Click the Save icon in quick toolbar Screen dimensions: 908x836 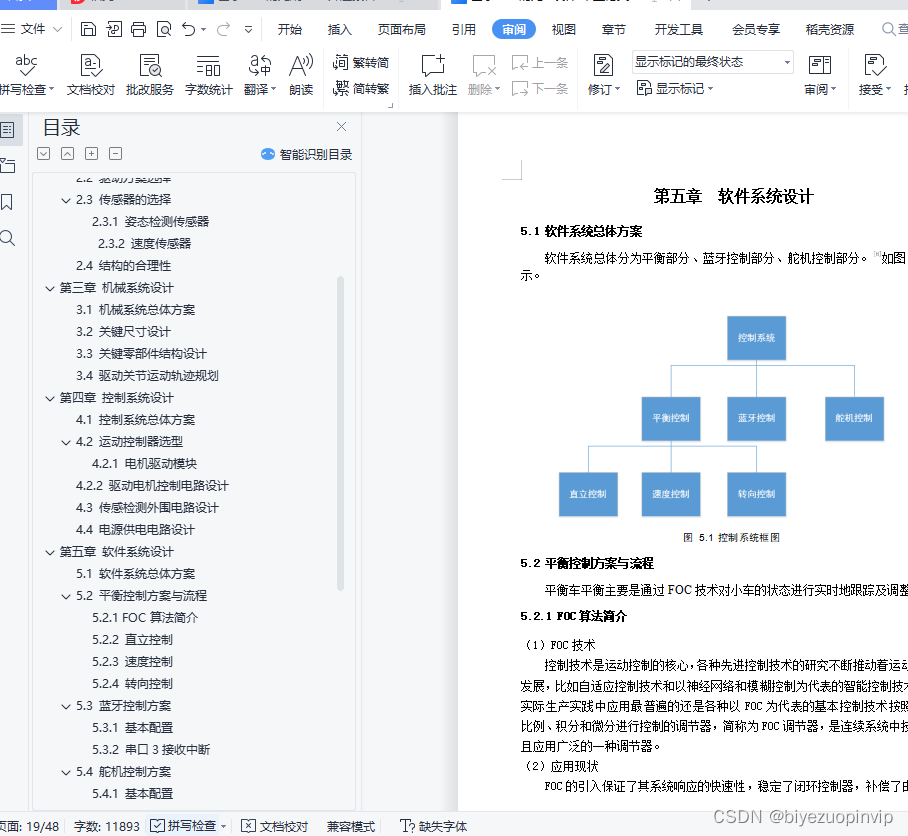pyautogui.click(x=88, y=29)
